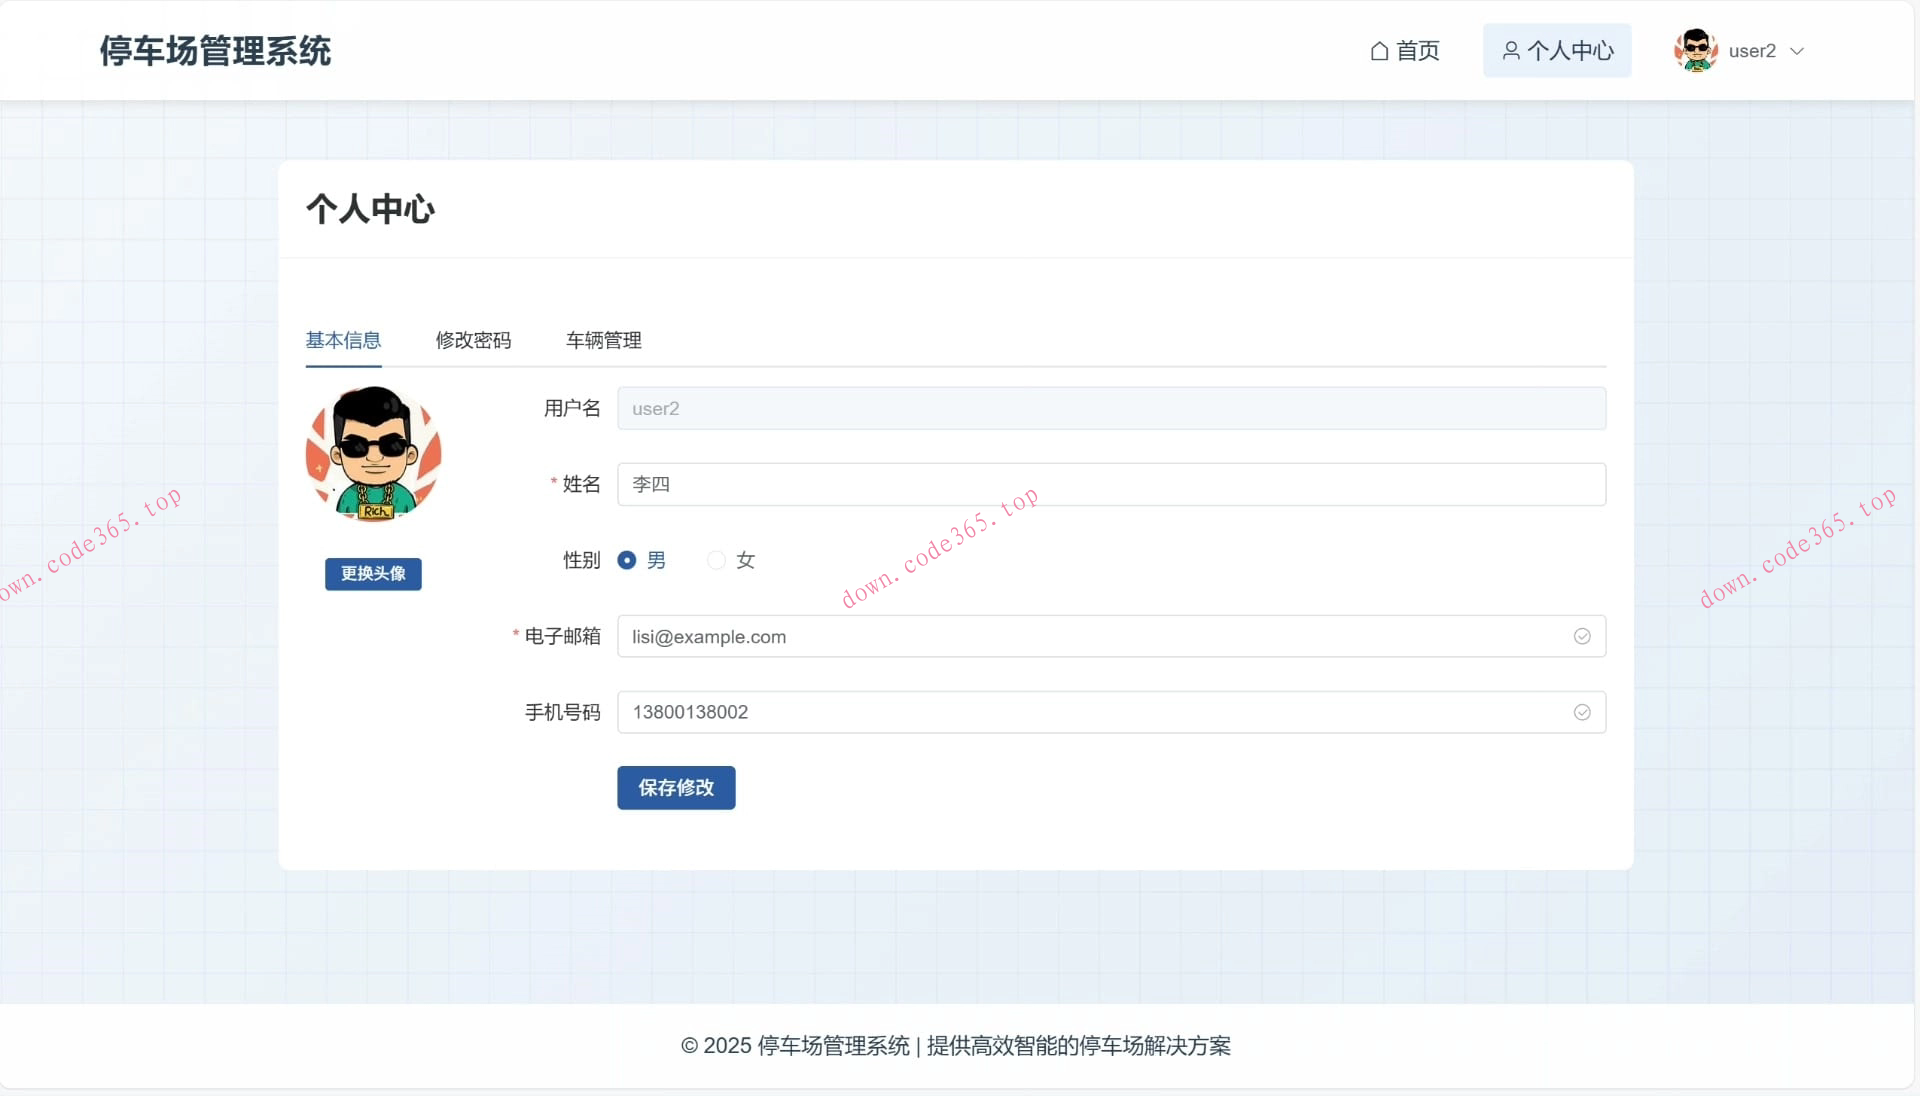The height and width of the screenshot is (1096, 1920).
Task: Switch to the 修改密码 tab
Action: [x=473, y=340]
